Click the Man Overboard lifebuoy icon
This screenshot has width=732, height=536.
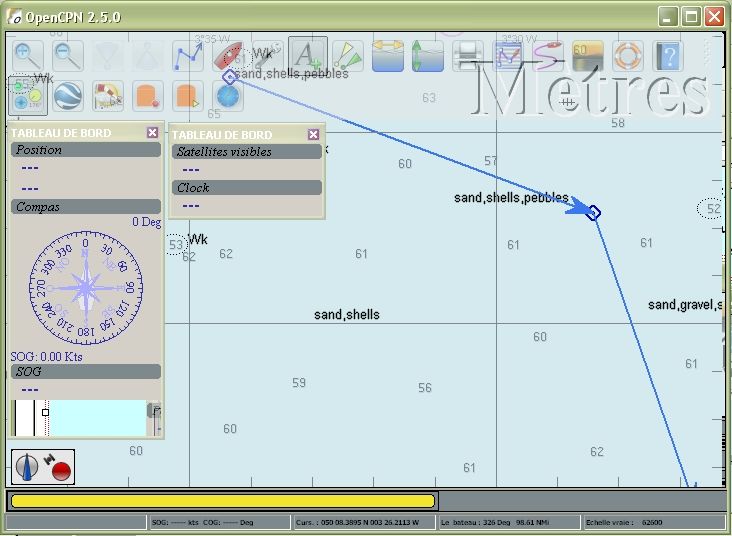628,56
